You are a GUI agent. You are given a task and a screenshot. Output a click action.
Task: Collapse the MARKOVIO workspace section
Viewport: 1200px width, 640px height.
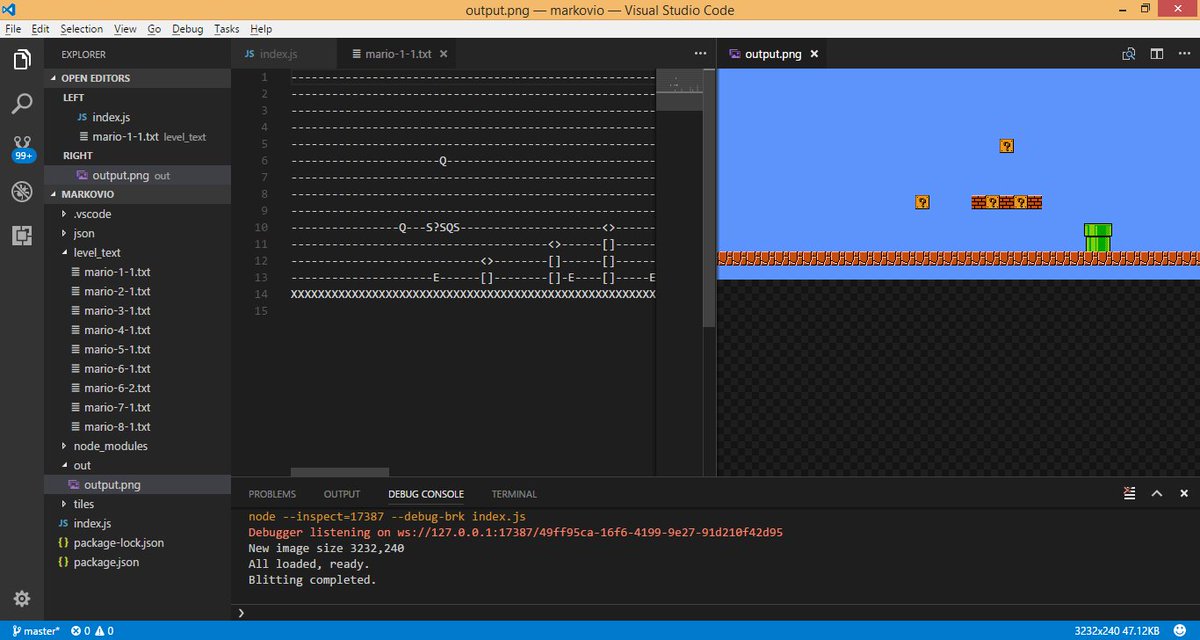coord(138,194)
